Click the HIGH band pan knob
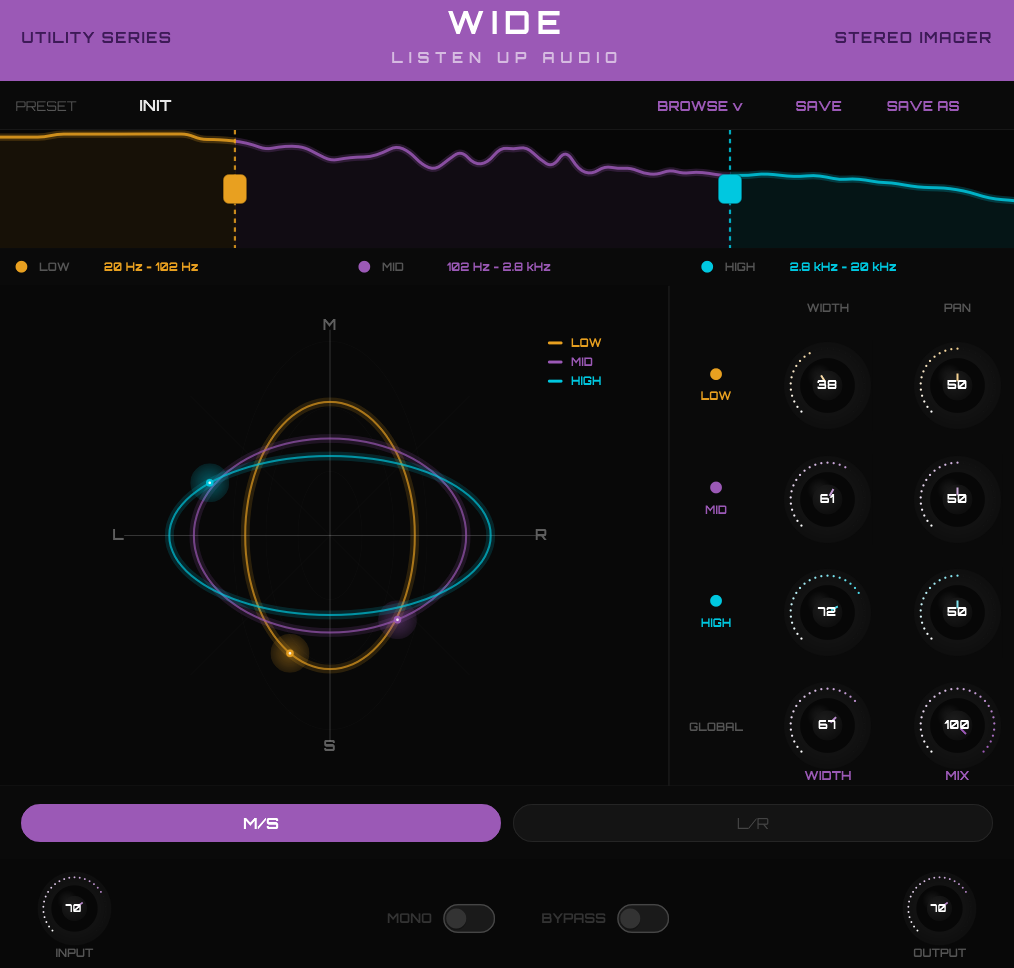The image size is (1014, 968). coord(957,612)
